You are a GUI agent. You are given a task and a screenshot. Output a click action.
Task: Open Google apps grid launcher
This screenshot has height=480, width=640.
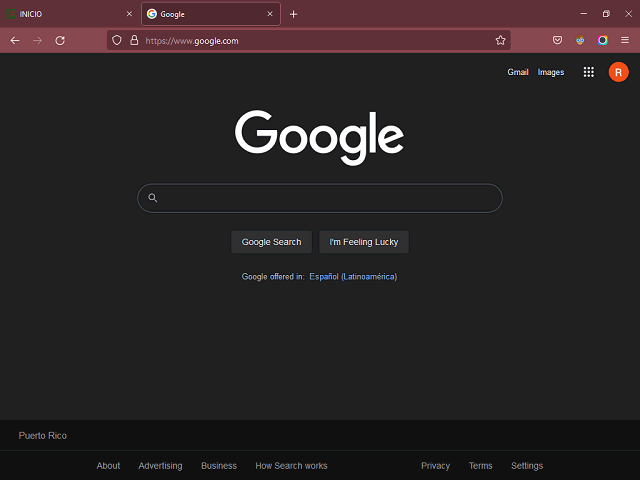pos(589,72)
